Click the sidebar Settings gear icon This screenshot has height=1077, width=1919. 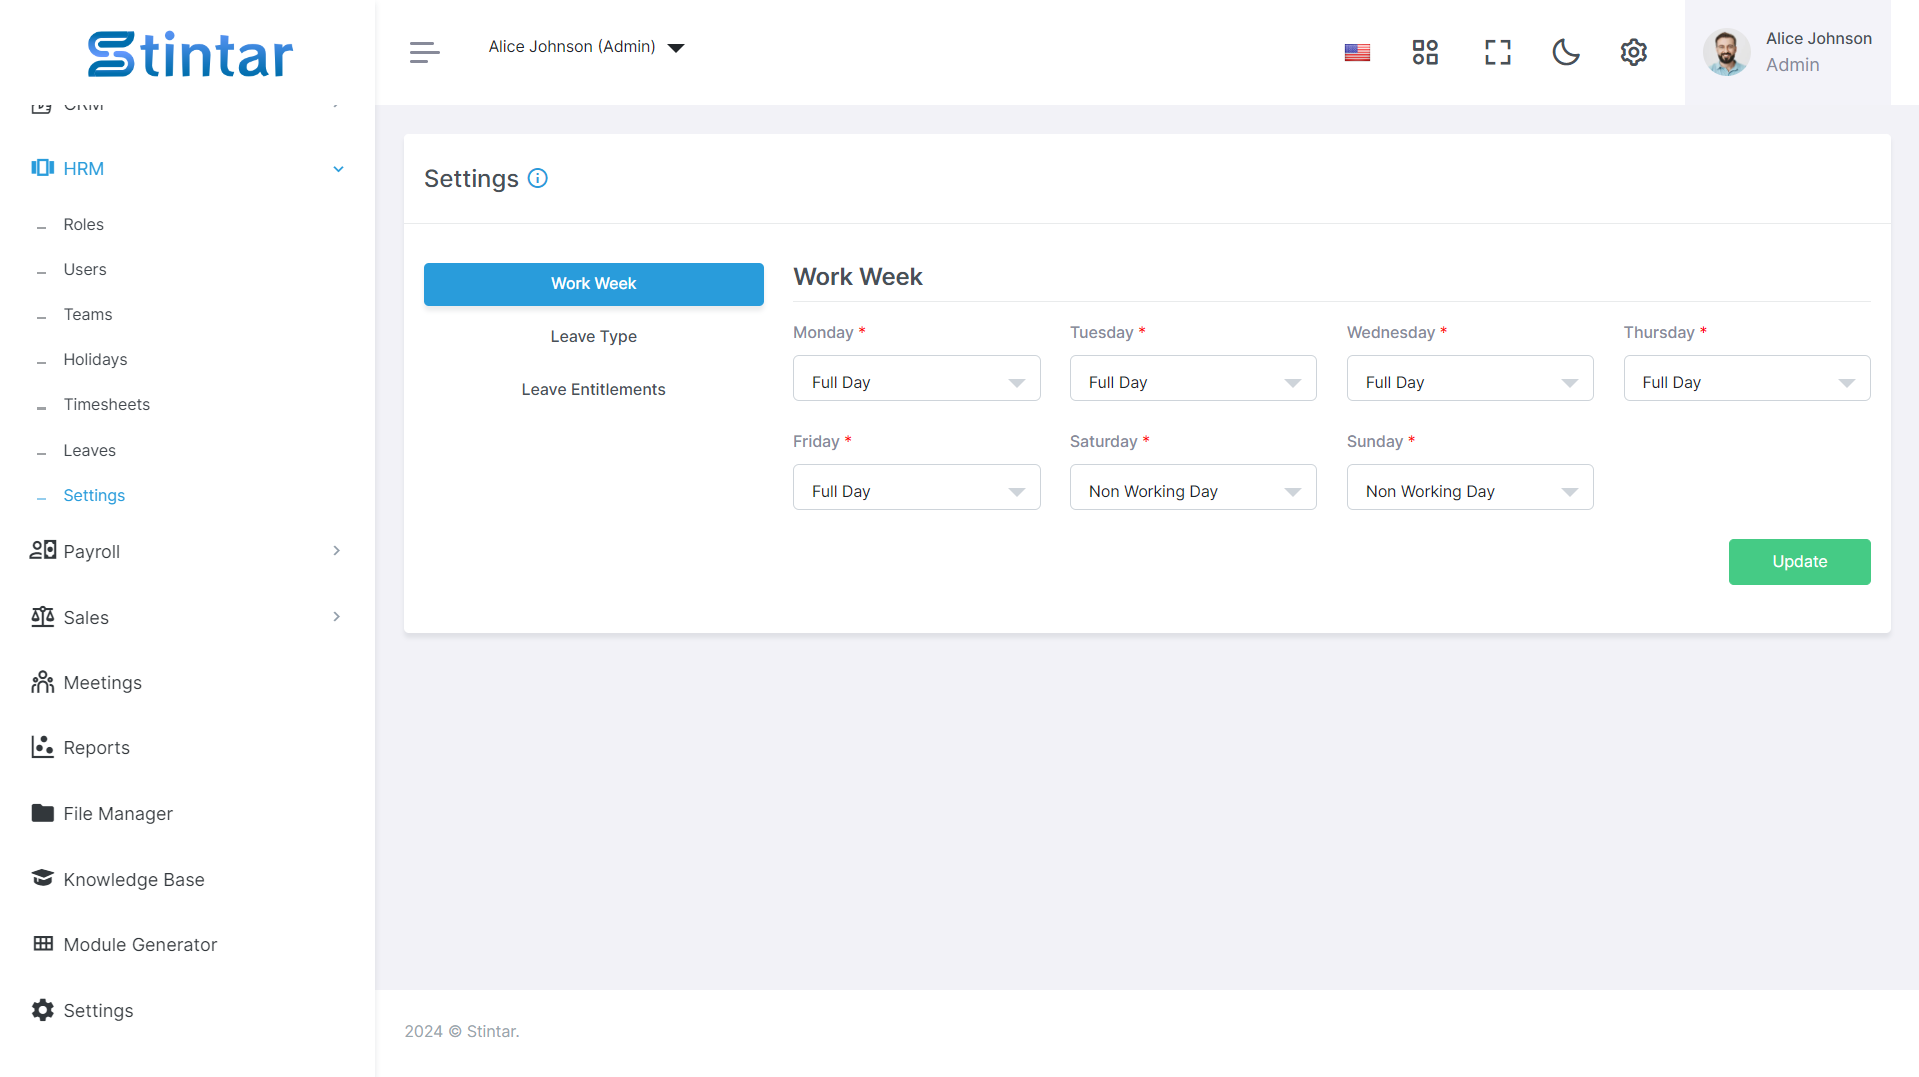(x=42, y=1010)
